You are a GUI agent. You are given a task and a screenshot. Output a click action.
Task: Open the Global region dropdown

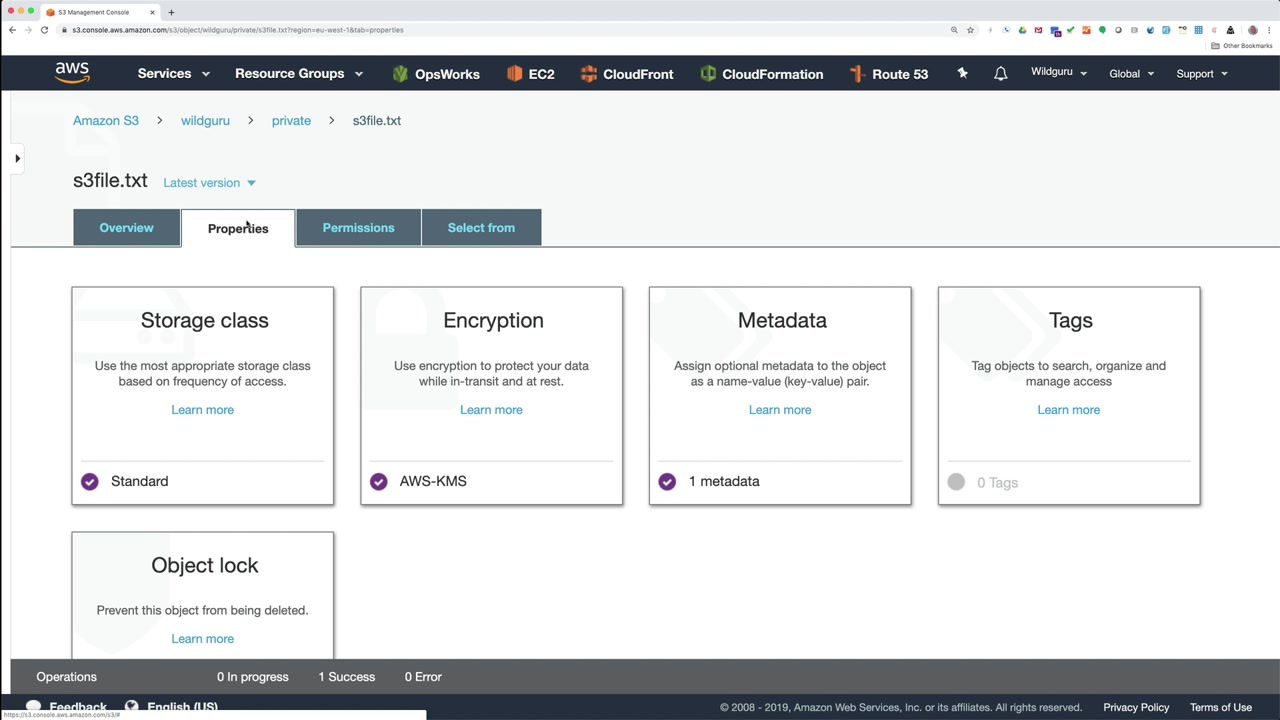pos(1131,74)
